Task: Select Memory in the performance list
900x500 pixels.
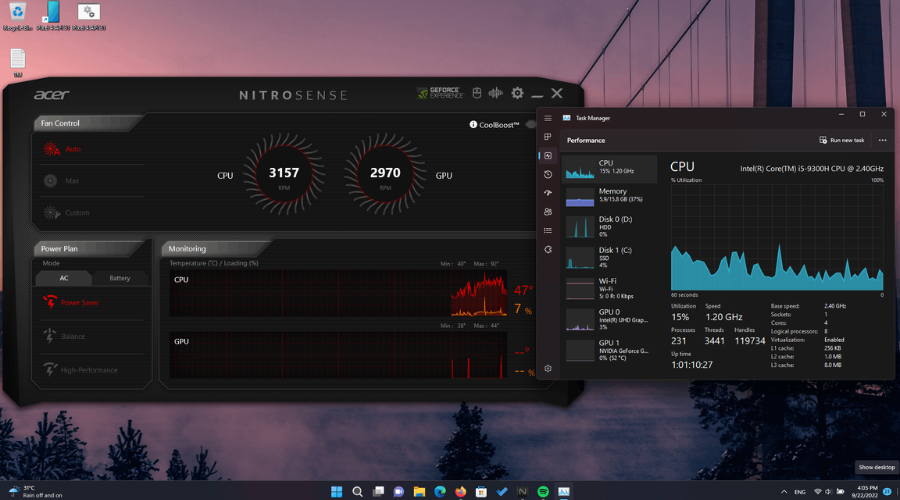Action: (x=610, y=196)
